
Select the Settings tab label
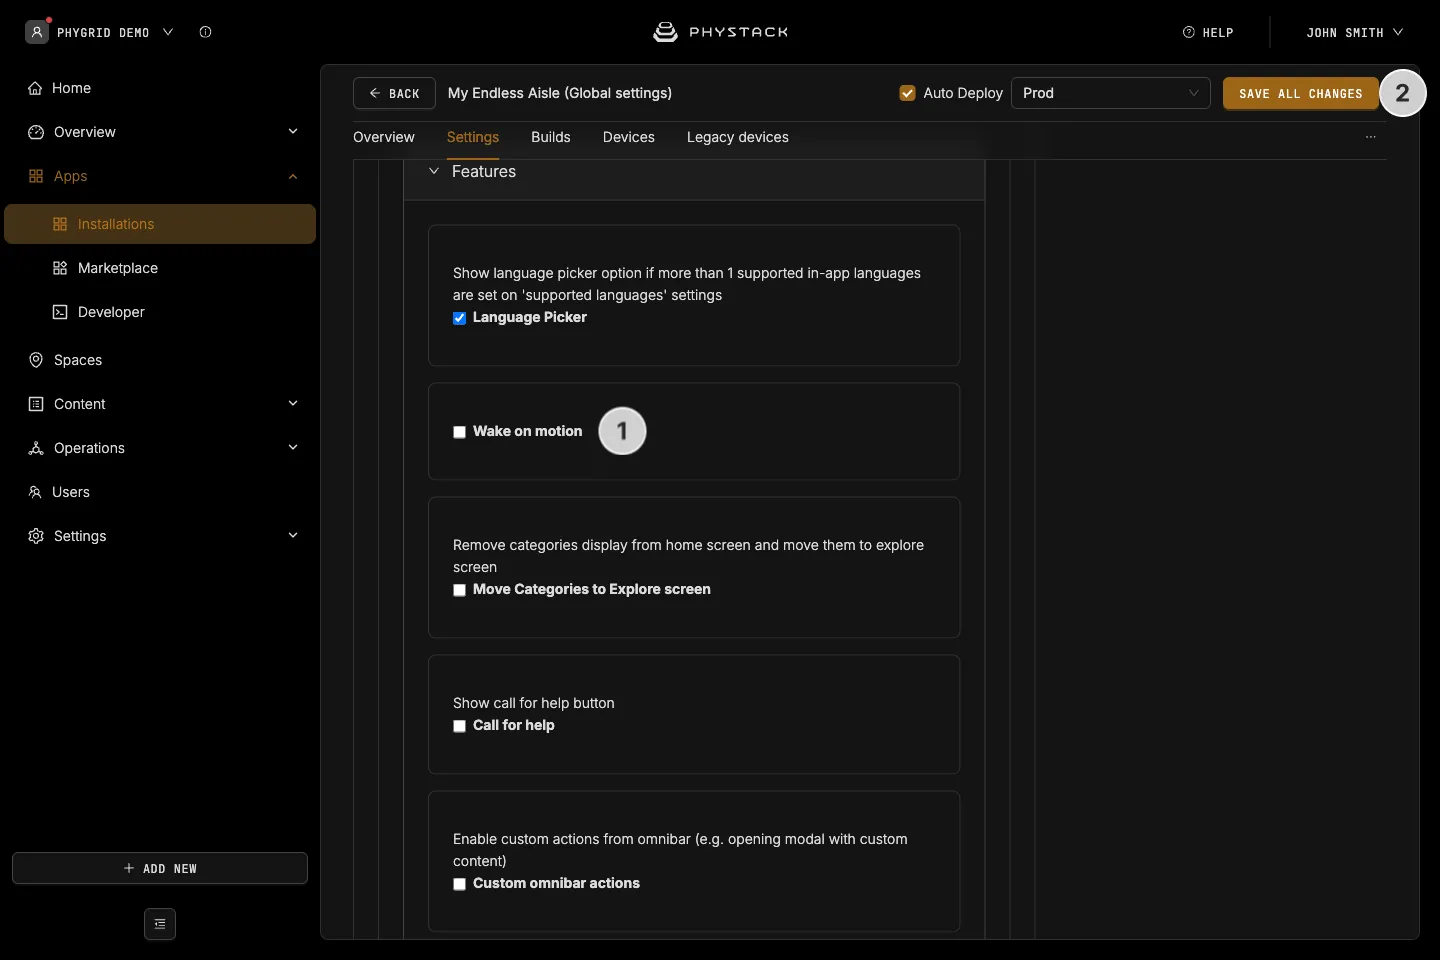(473, 137)
